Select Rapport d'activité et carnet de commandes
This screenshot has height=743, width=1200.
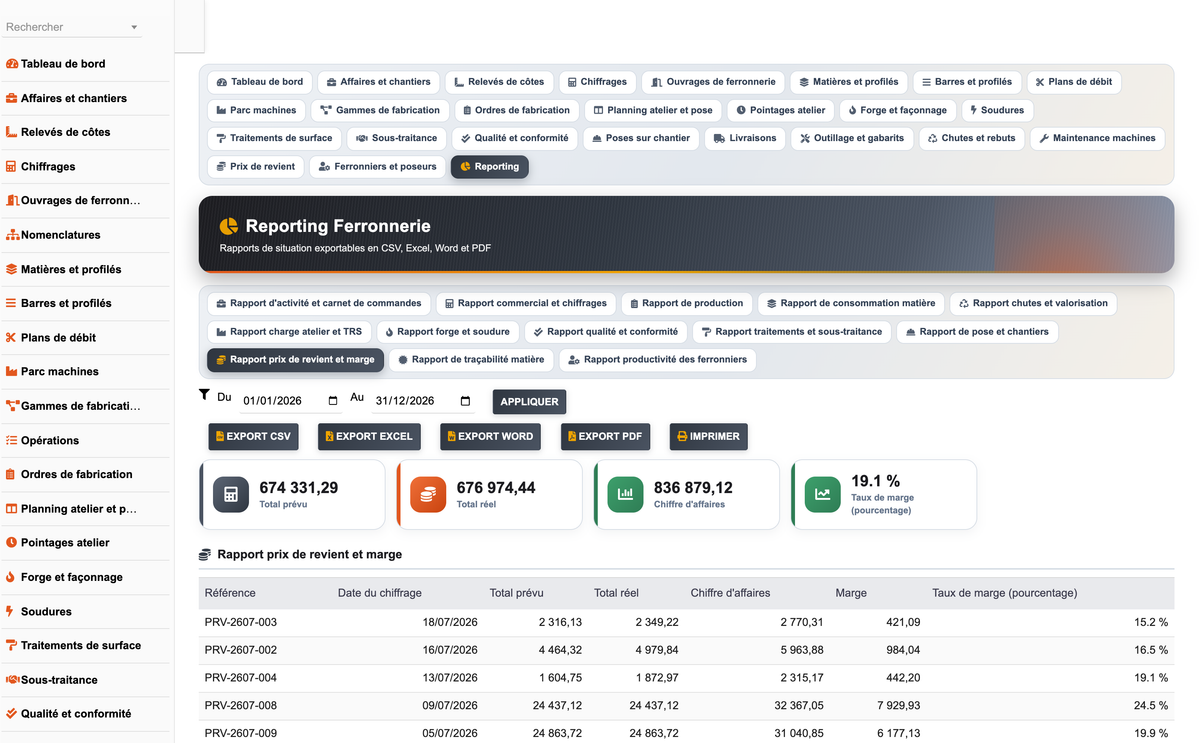pos(319,303)
